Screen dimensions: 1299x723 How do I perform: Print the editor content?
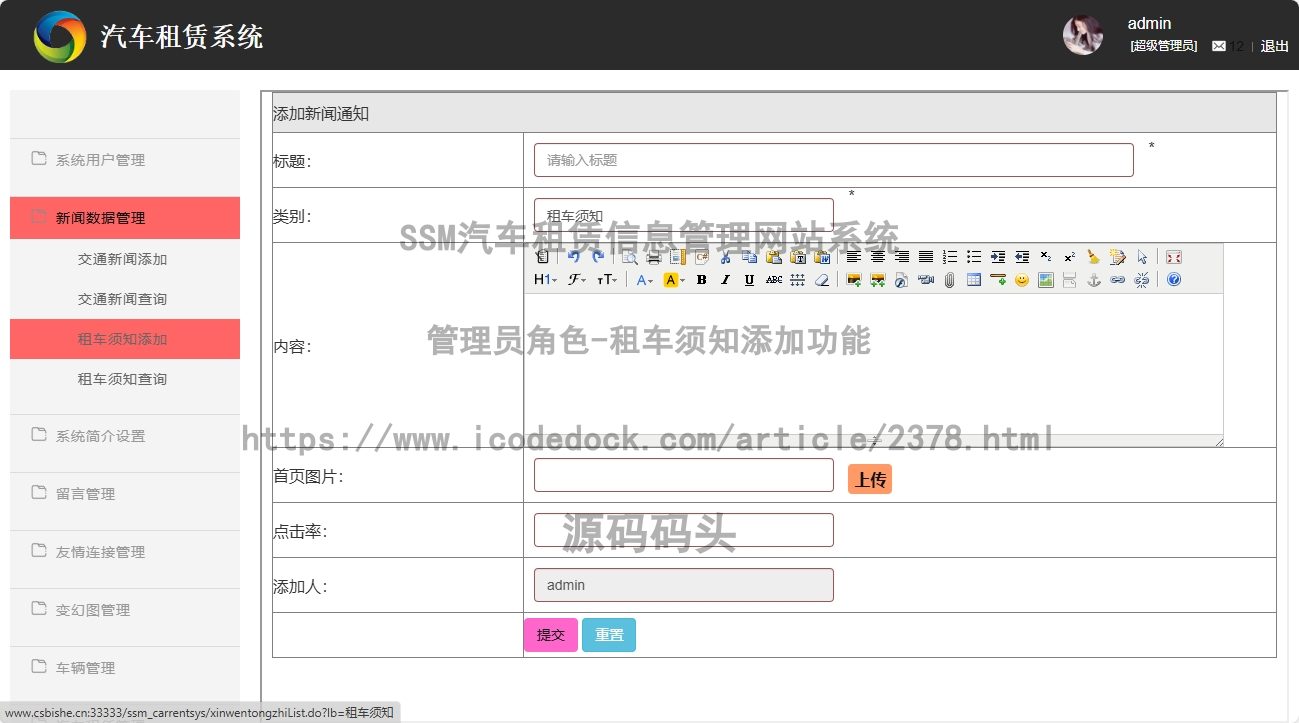pos(653,257)
